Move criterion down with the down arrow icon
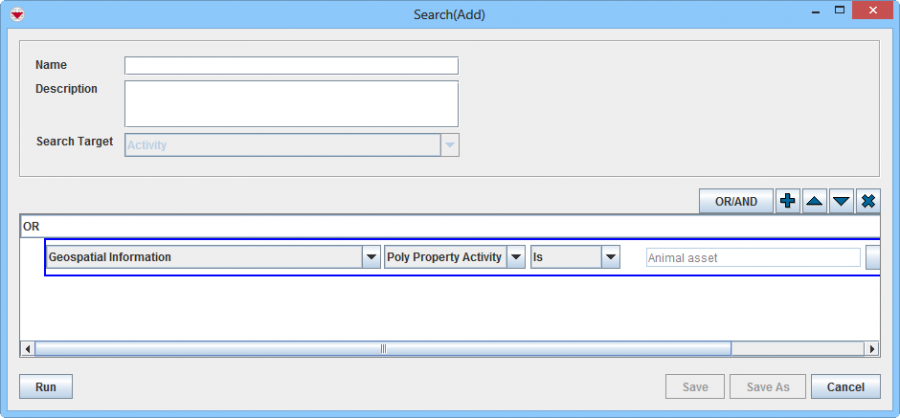Viewport: 900px width, 418px height. pos(842,201)
